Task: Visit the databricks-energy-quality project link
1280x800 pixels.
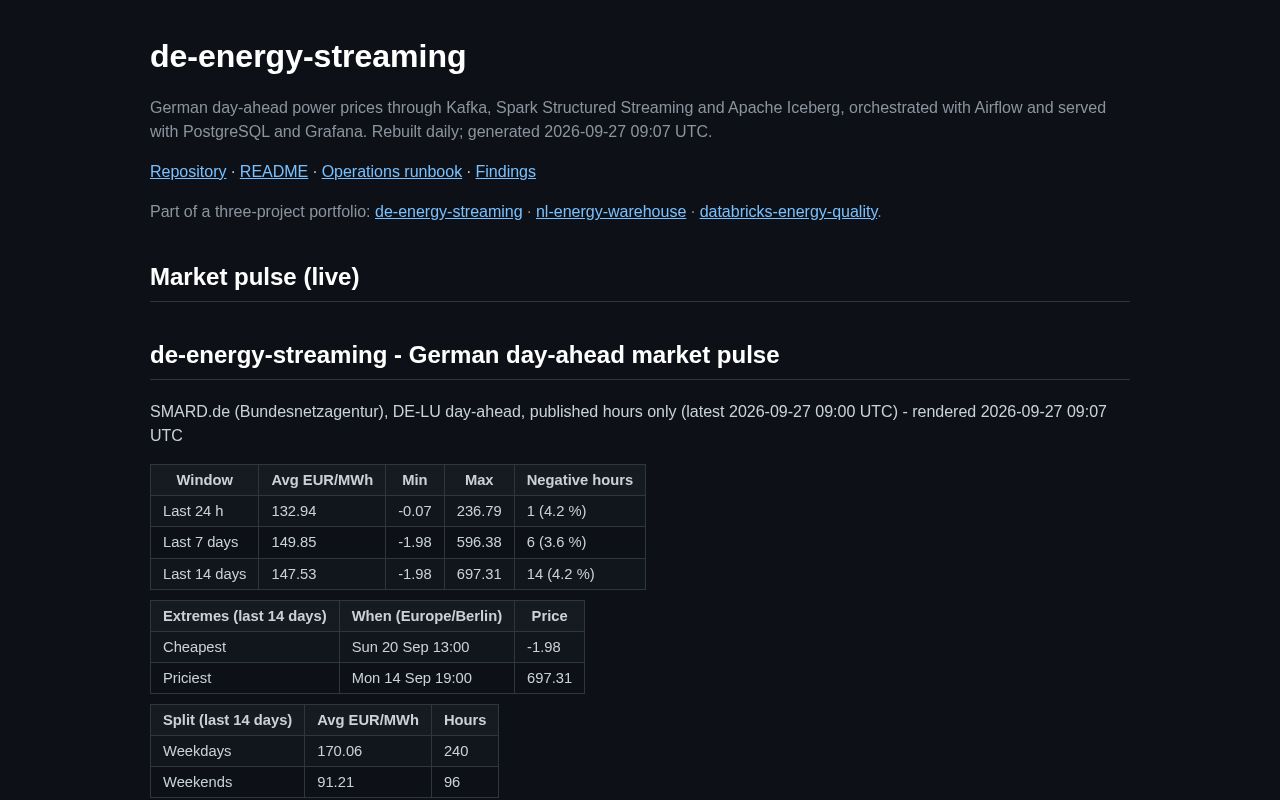Action: coord(788,211)
